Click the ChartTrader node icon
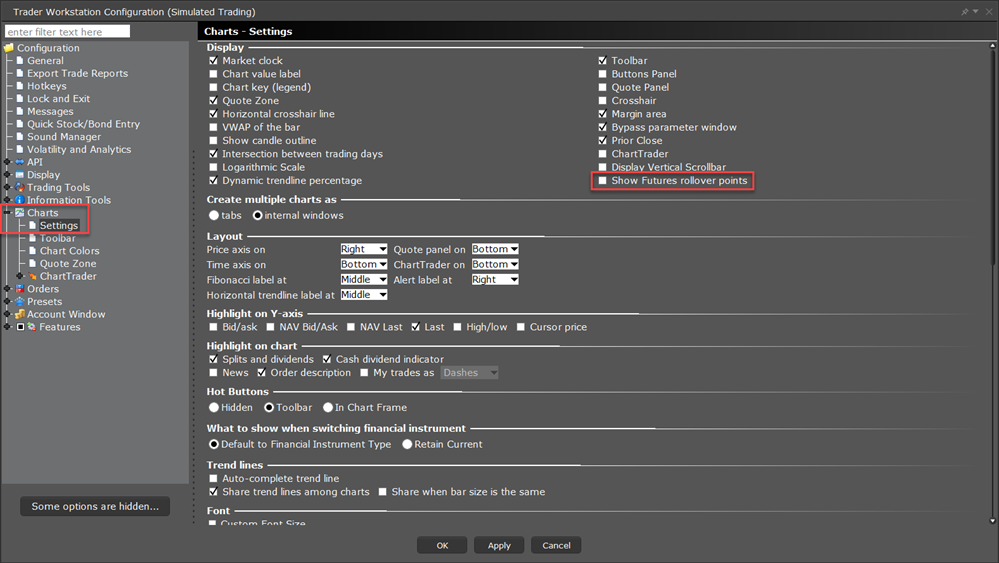This screenshot has height=563, width=999. [x=32, y=276]
